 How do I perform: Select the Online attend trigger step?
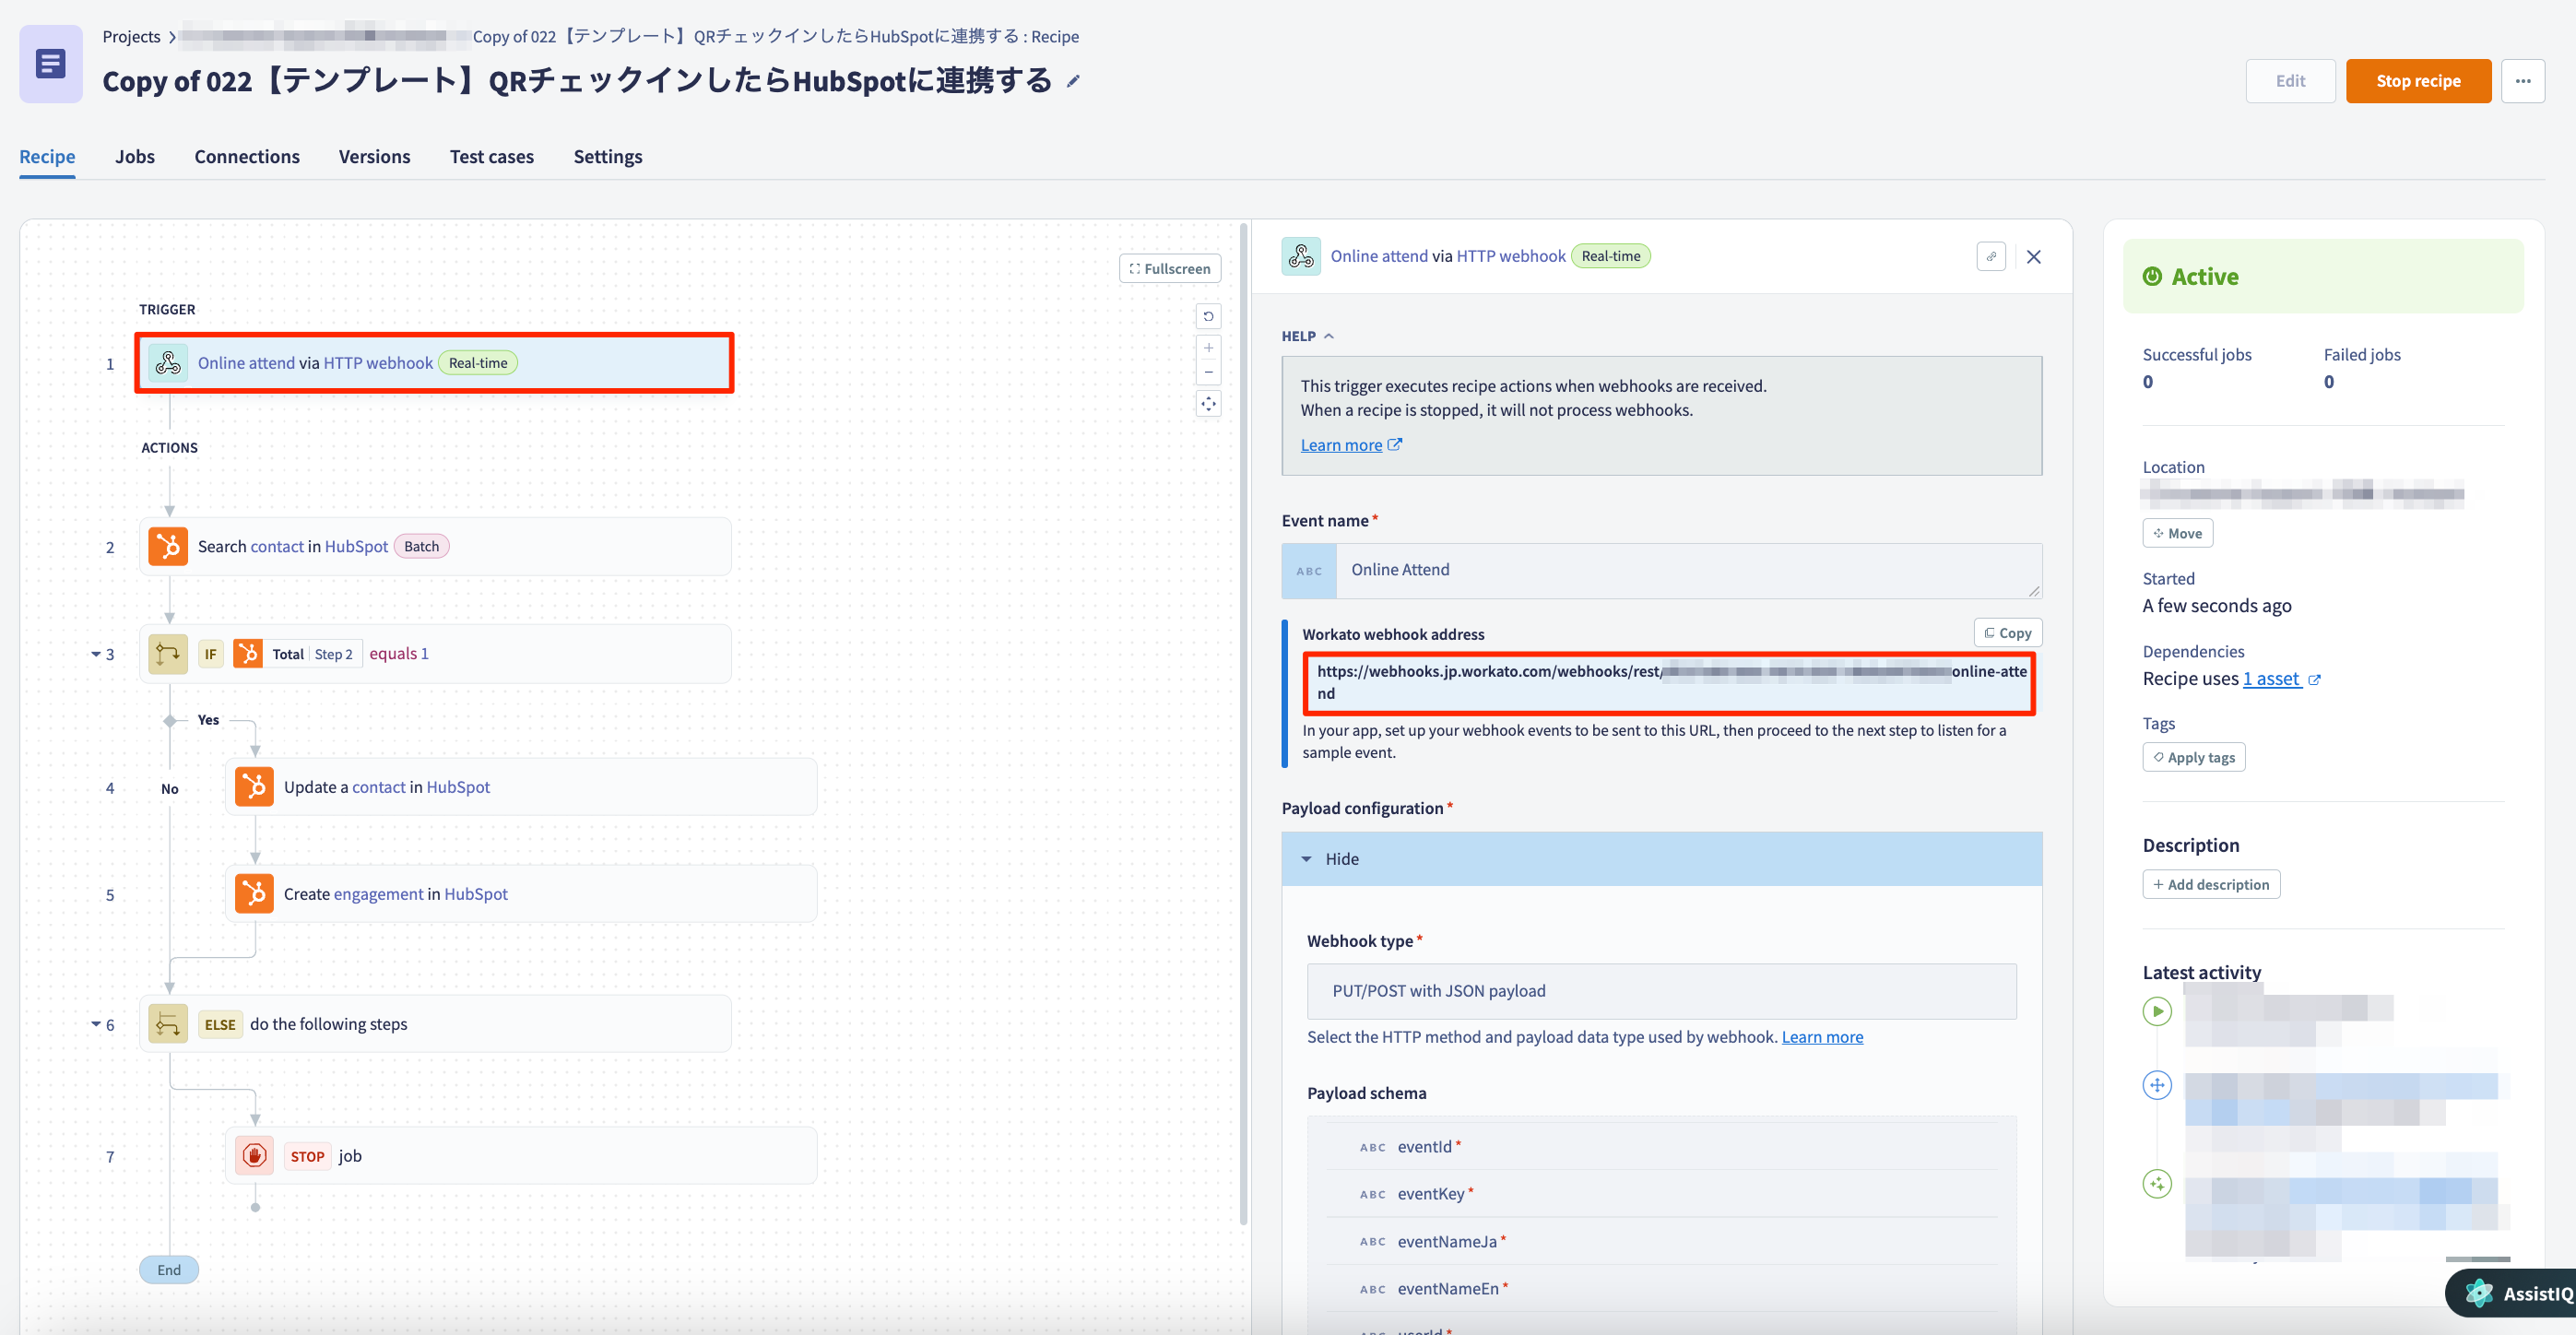point(435,363)
